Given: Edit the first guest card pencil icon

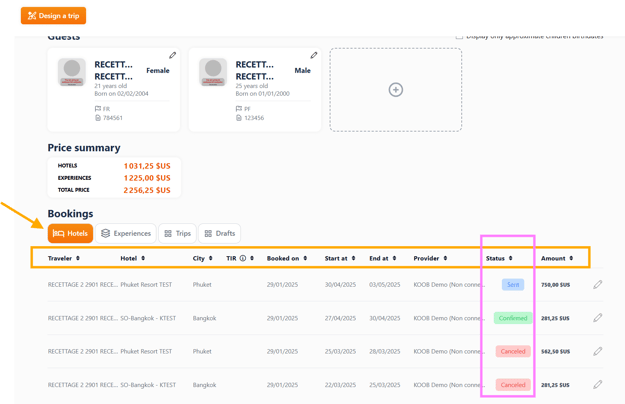Looking at the screenshot, I should pos(172,56).
